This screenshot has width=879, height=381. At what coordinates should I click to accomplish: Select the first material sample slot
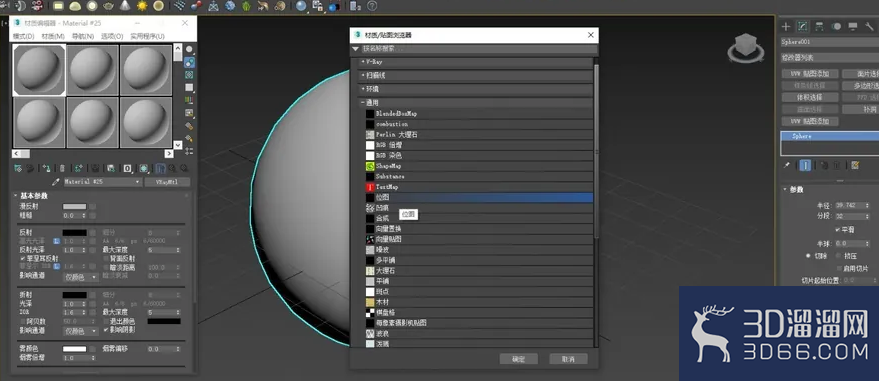pos(39,70)
